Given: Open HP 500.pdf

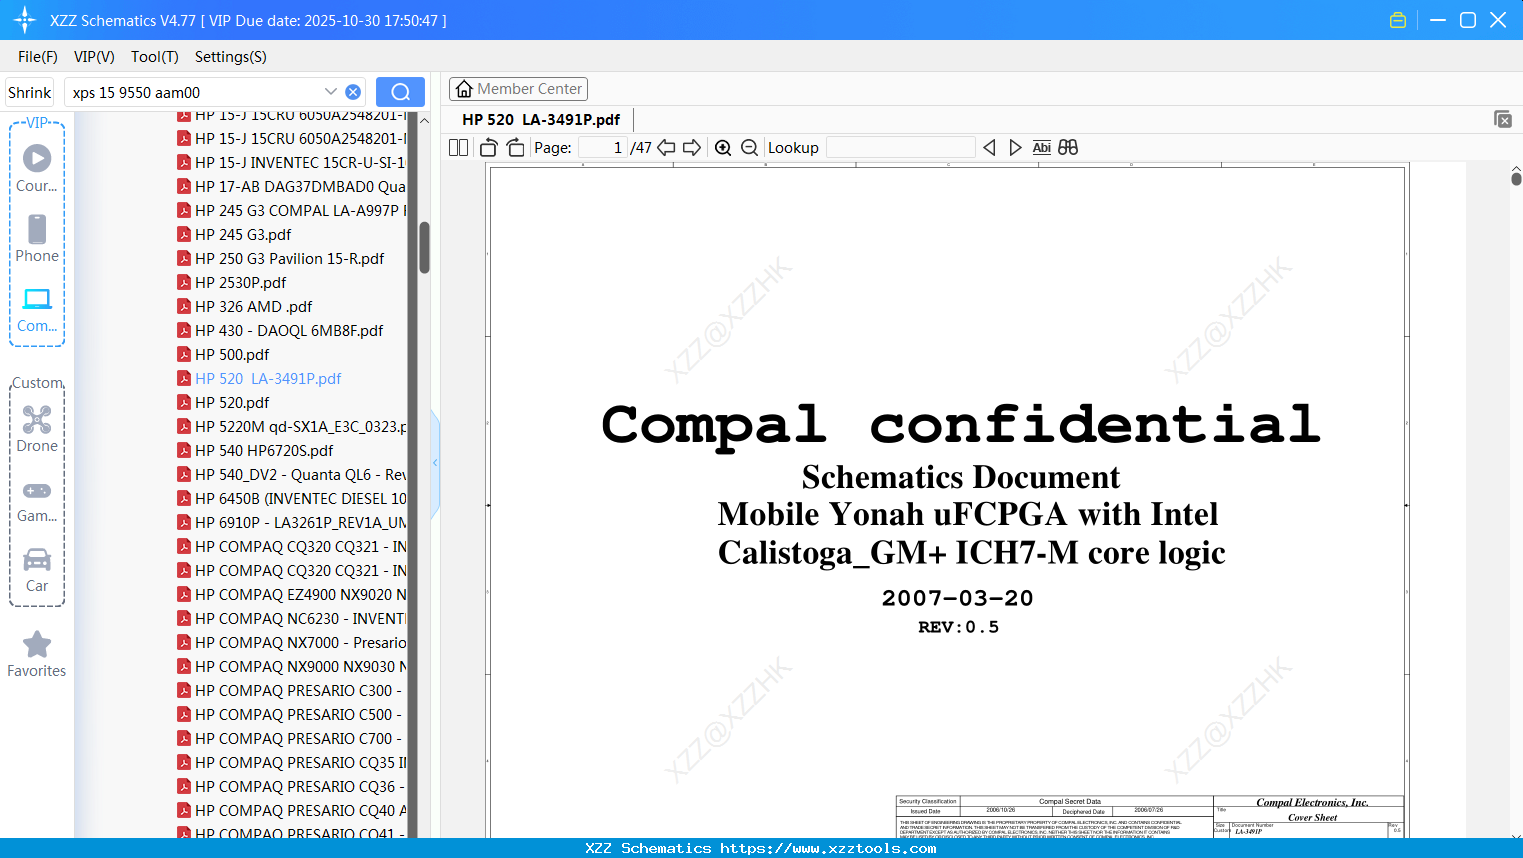Looking at the screenshot, I should coord(223,354).
